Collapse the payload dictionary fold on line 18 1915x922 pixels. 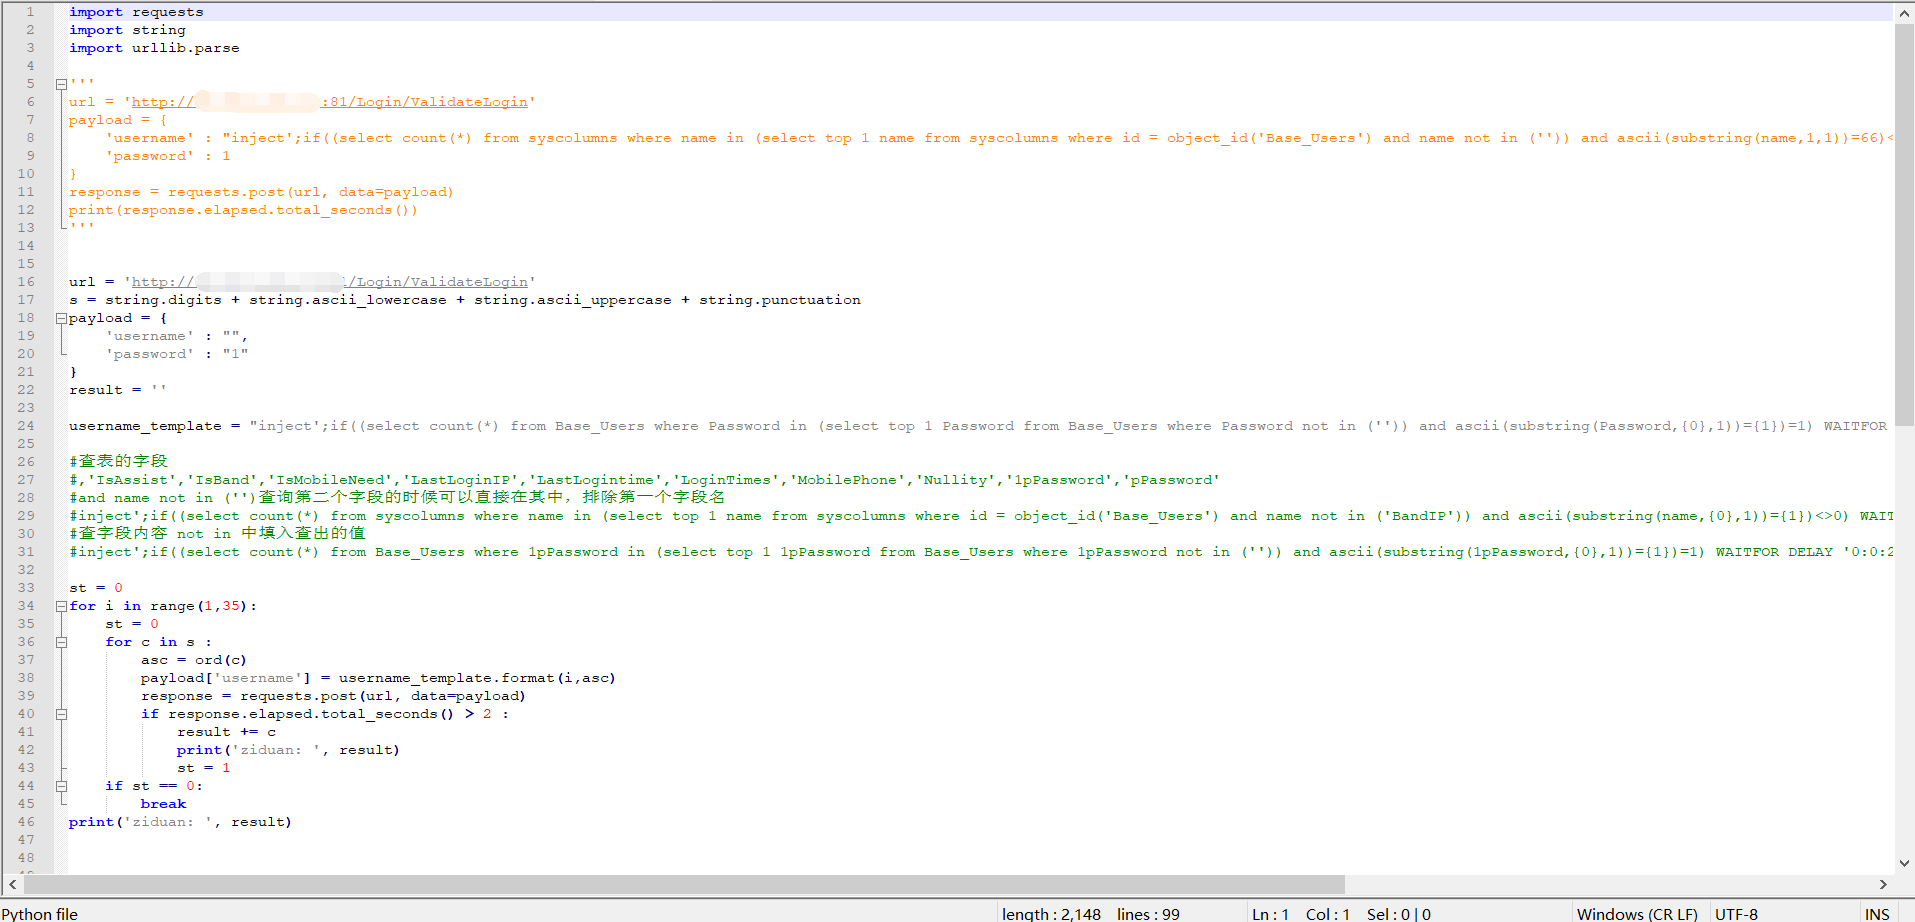[x=61, y=318]
